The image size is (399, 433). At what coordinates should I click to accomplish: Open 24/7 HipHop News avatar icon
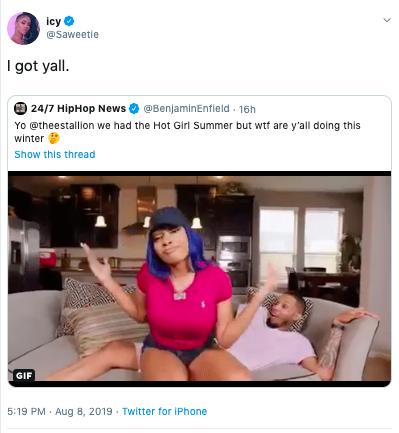[x=20, y=108]
